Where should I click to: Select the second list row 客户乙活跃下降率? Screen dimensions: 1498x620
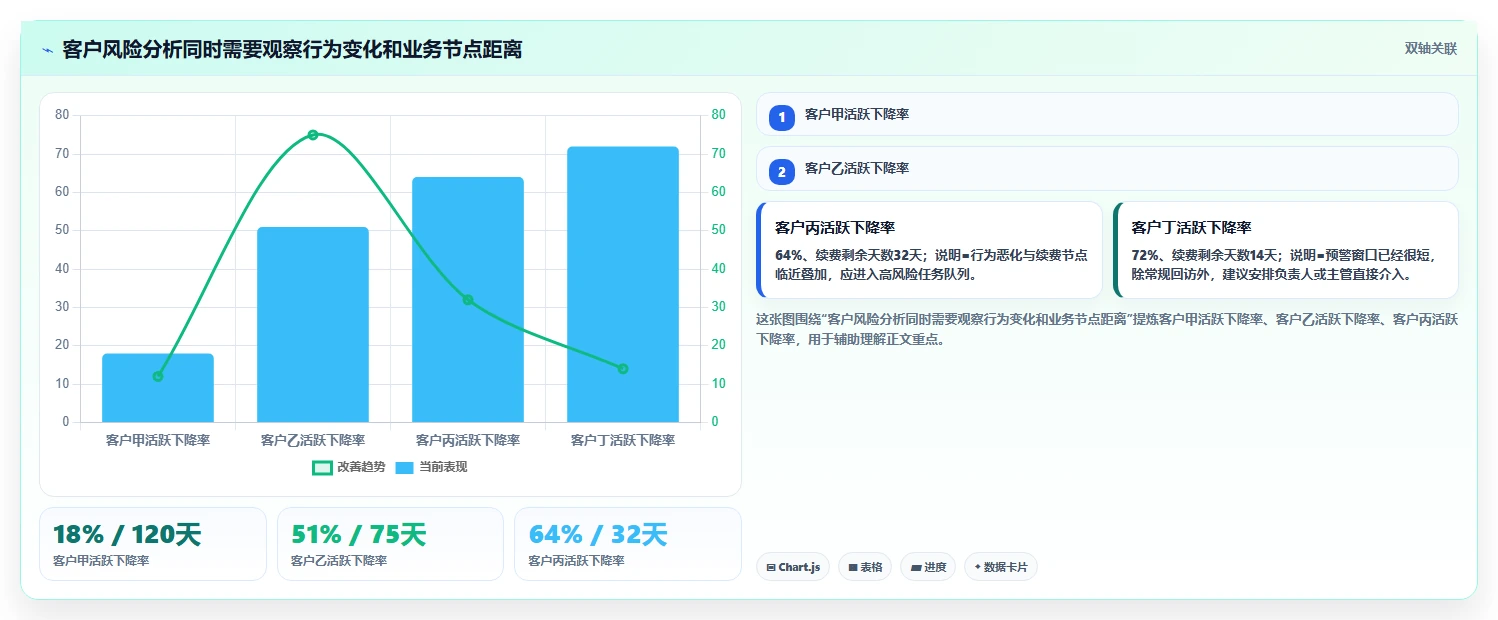tap(1107, 168)
